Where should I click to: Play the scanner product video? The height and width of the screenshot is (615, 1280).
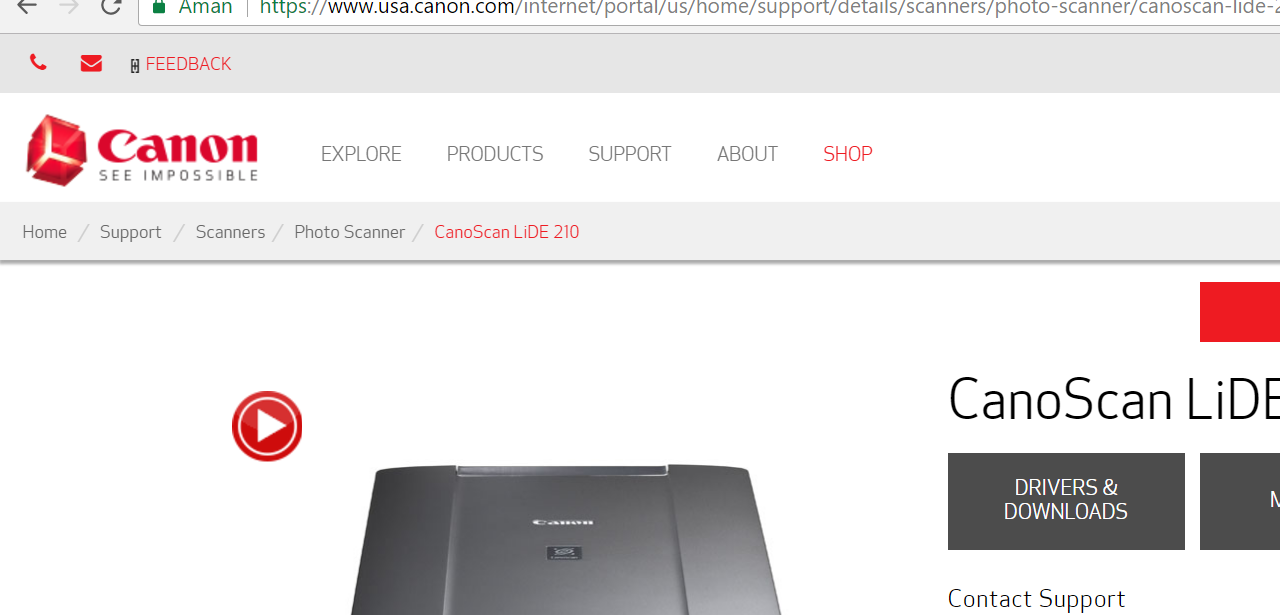coord(267,426)
